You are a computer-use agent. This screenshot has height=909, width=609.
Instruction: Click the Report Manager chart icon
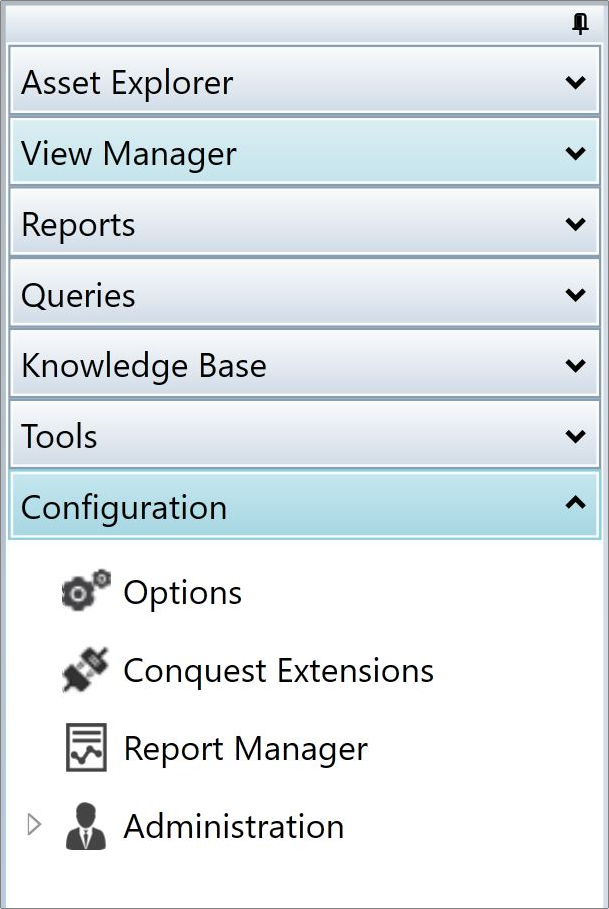[x=86, y=747]
